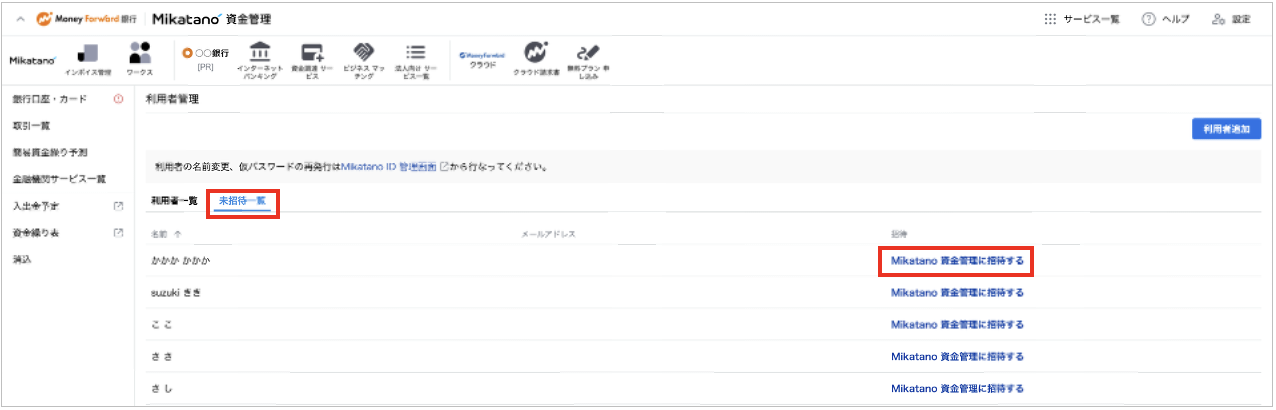Open 簡易資金繰り予測 in the sidebar

[50, 153]
